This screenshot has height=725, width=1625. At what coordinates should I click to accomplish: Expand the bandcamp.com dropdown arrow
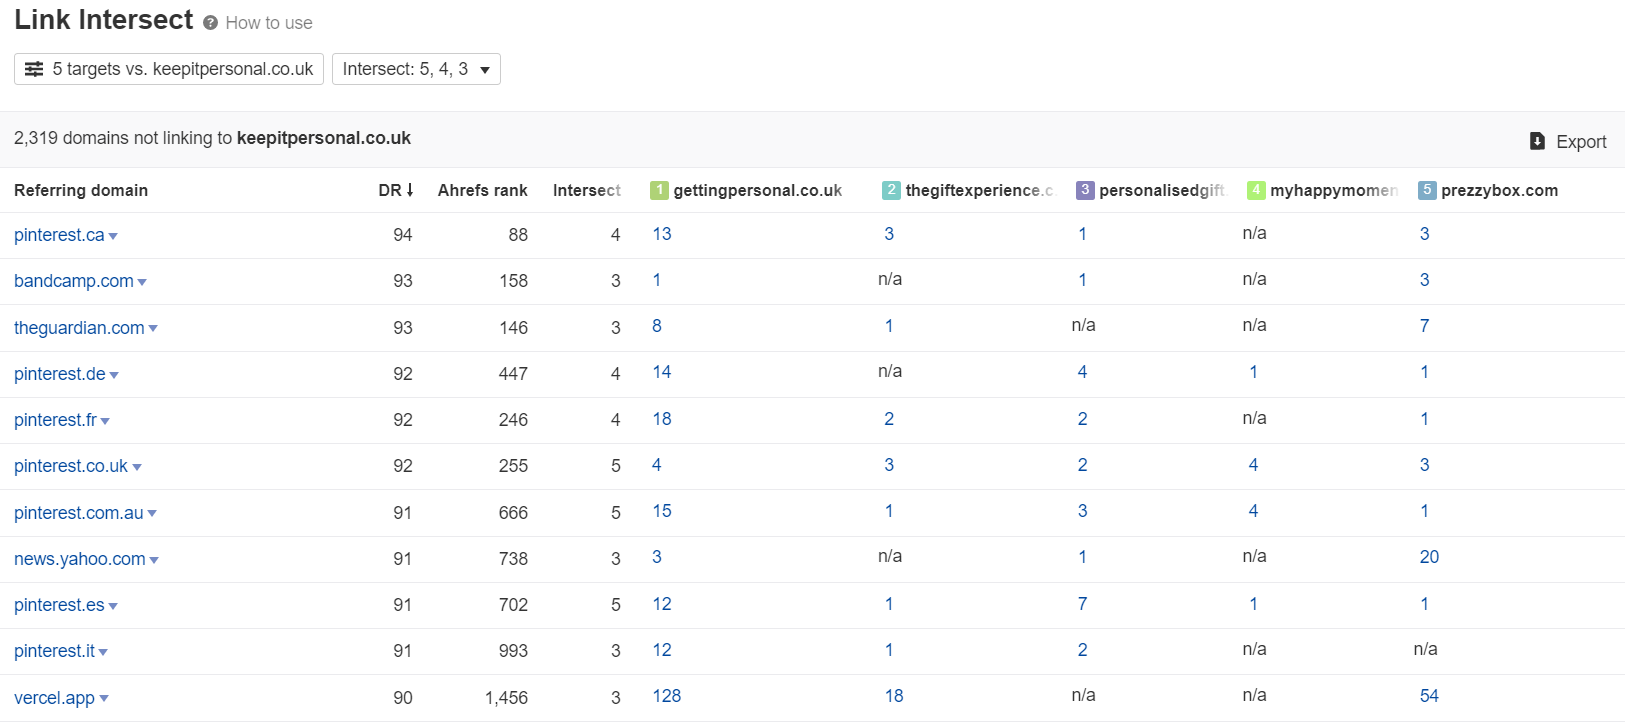pos(142,282)
